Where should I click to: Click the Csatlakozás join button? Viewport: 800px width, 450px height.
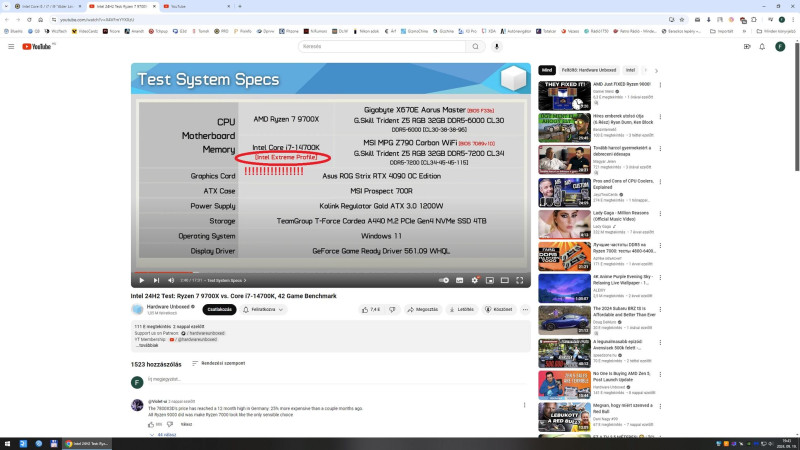pos(219,310)
